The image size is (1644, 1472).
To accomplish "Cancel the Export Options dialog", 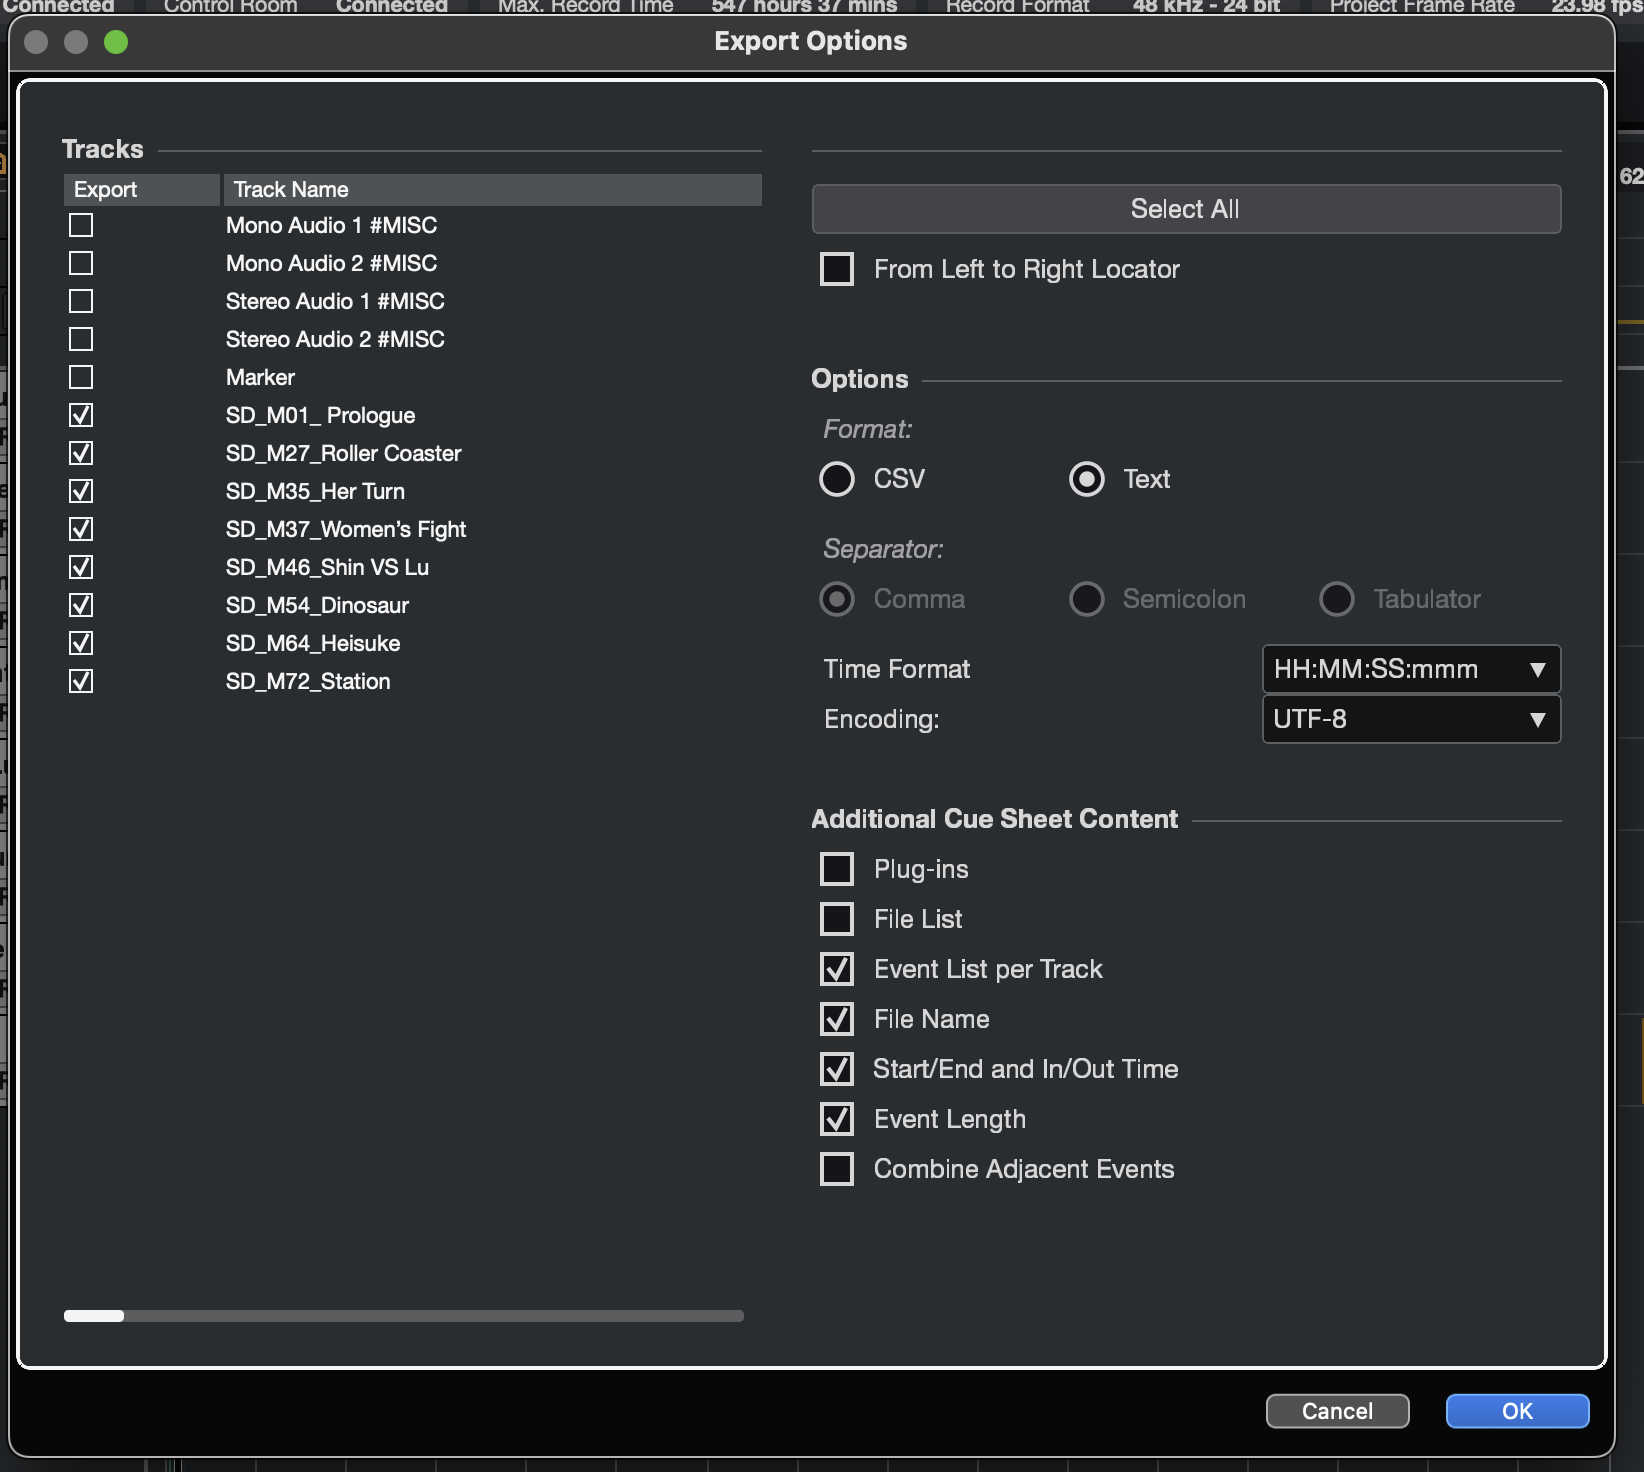I will click(1337, 1411).
